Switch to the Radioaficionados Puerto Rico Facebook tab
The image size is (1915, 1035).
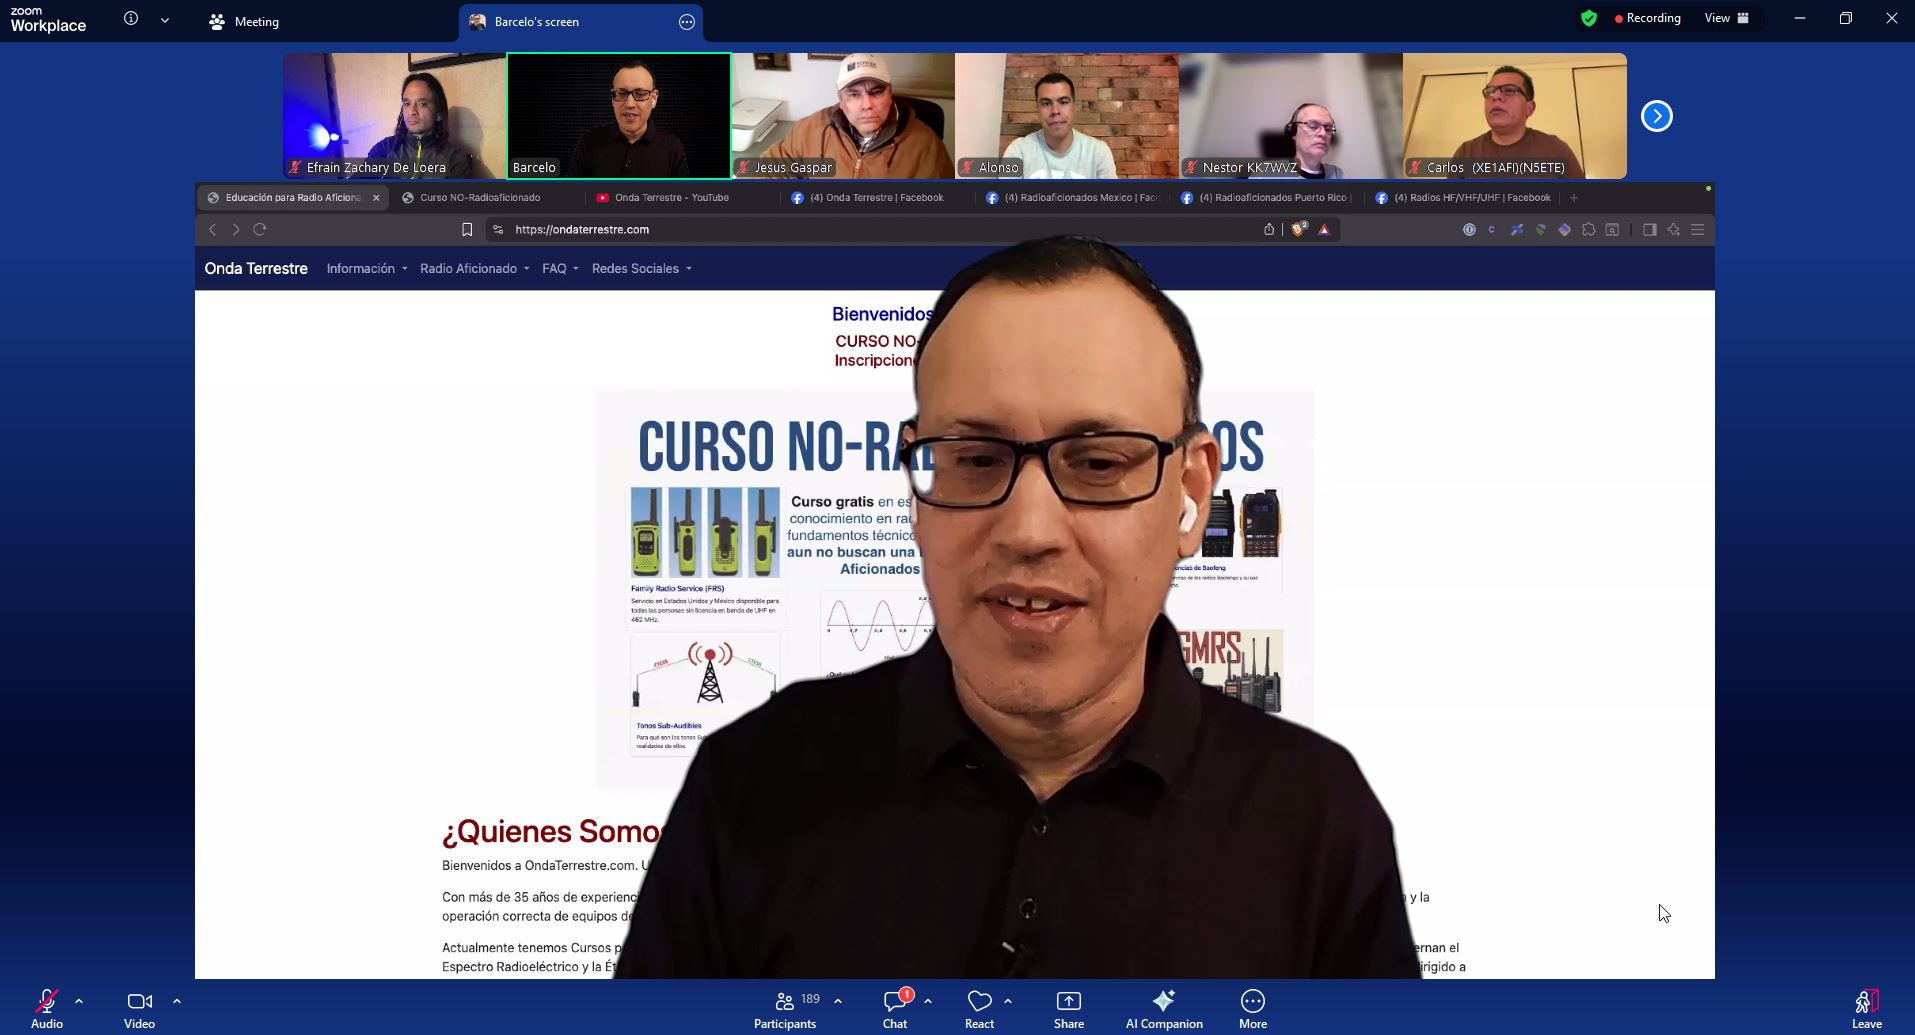1266,198
